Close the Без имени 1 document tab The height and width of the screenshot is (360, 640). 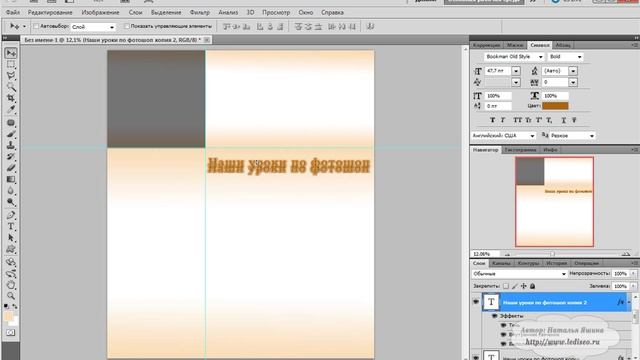[207, 40]
